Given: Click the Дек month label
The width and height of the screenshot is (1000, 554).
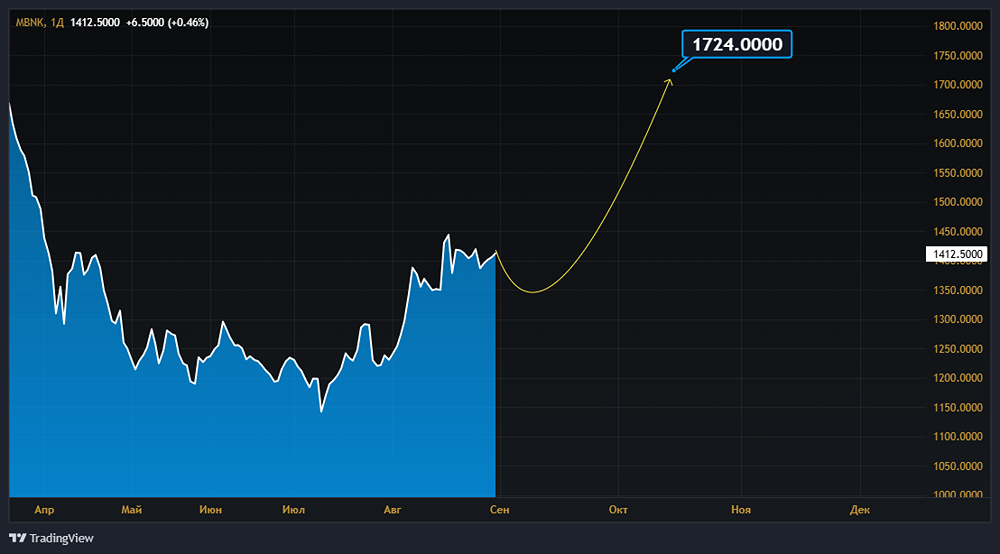Looking at the screenshot, I should (860, 510).
